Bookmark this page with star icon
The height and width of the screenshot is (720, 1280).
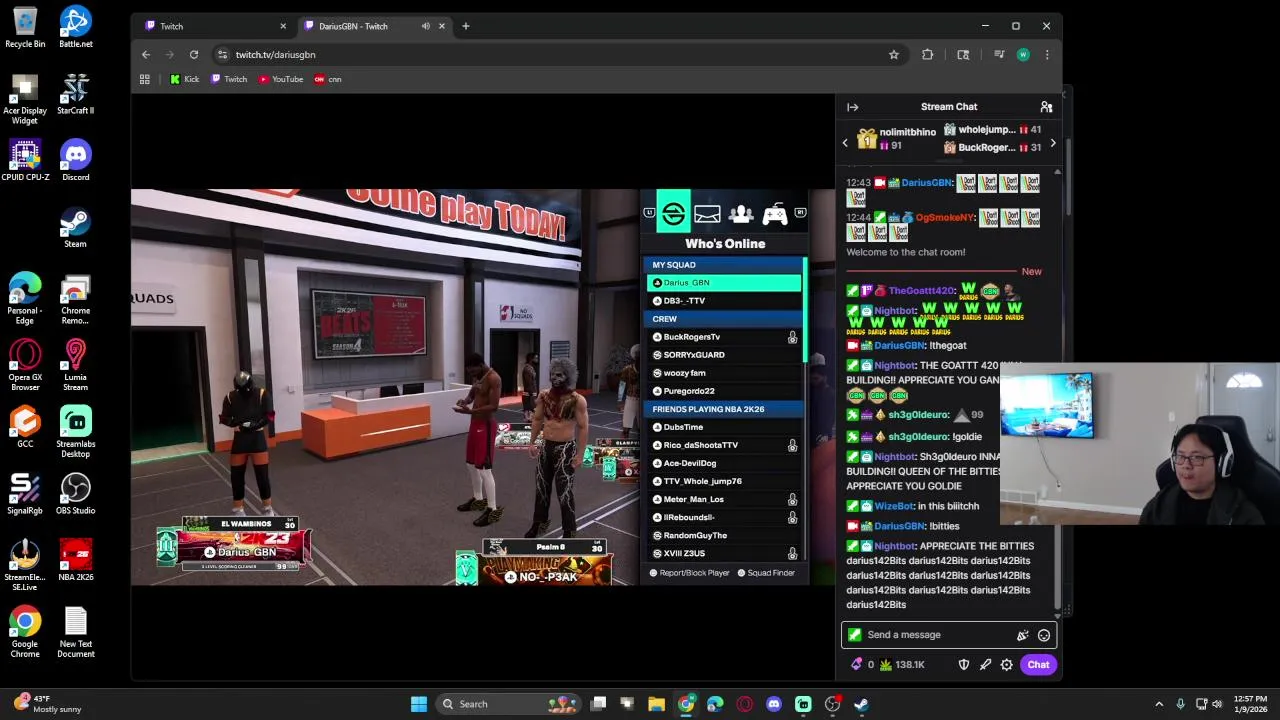[894, 55]
